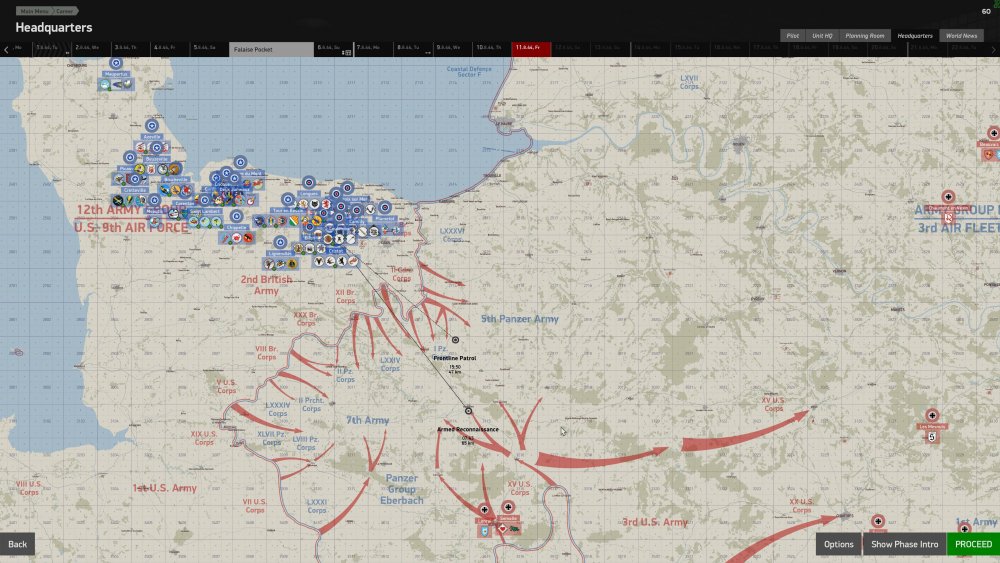This screenshot has width=1000, height=563.
Task: Click the Azeville airfield roundel icon
Action: 152,126
